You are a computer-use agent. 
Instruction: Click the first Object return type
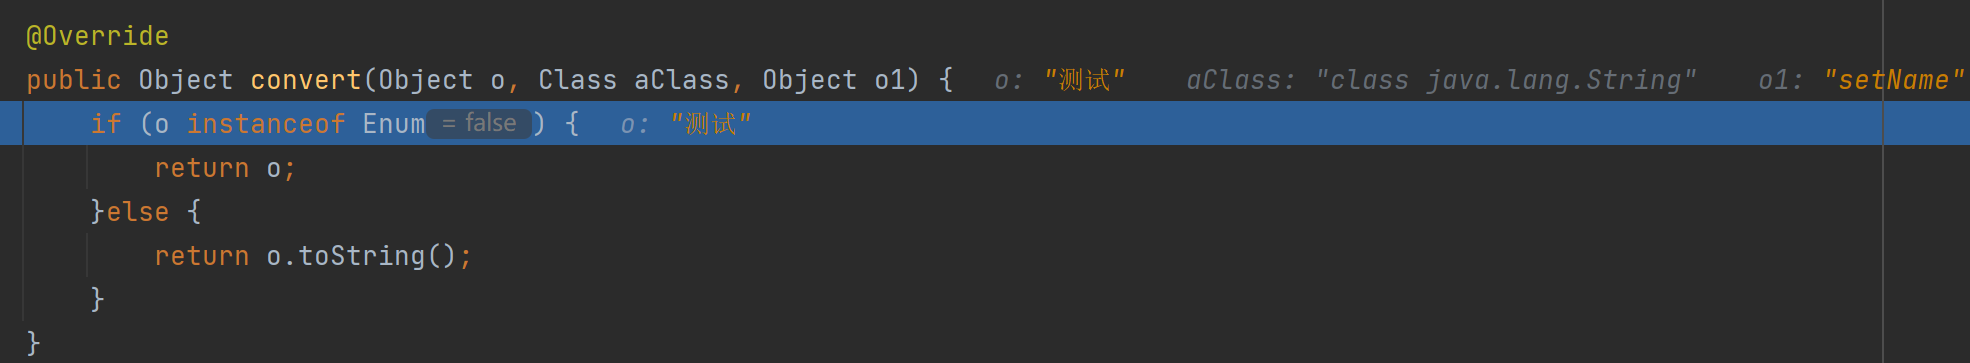(185, 80)
